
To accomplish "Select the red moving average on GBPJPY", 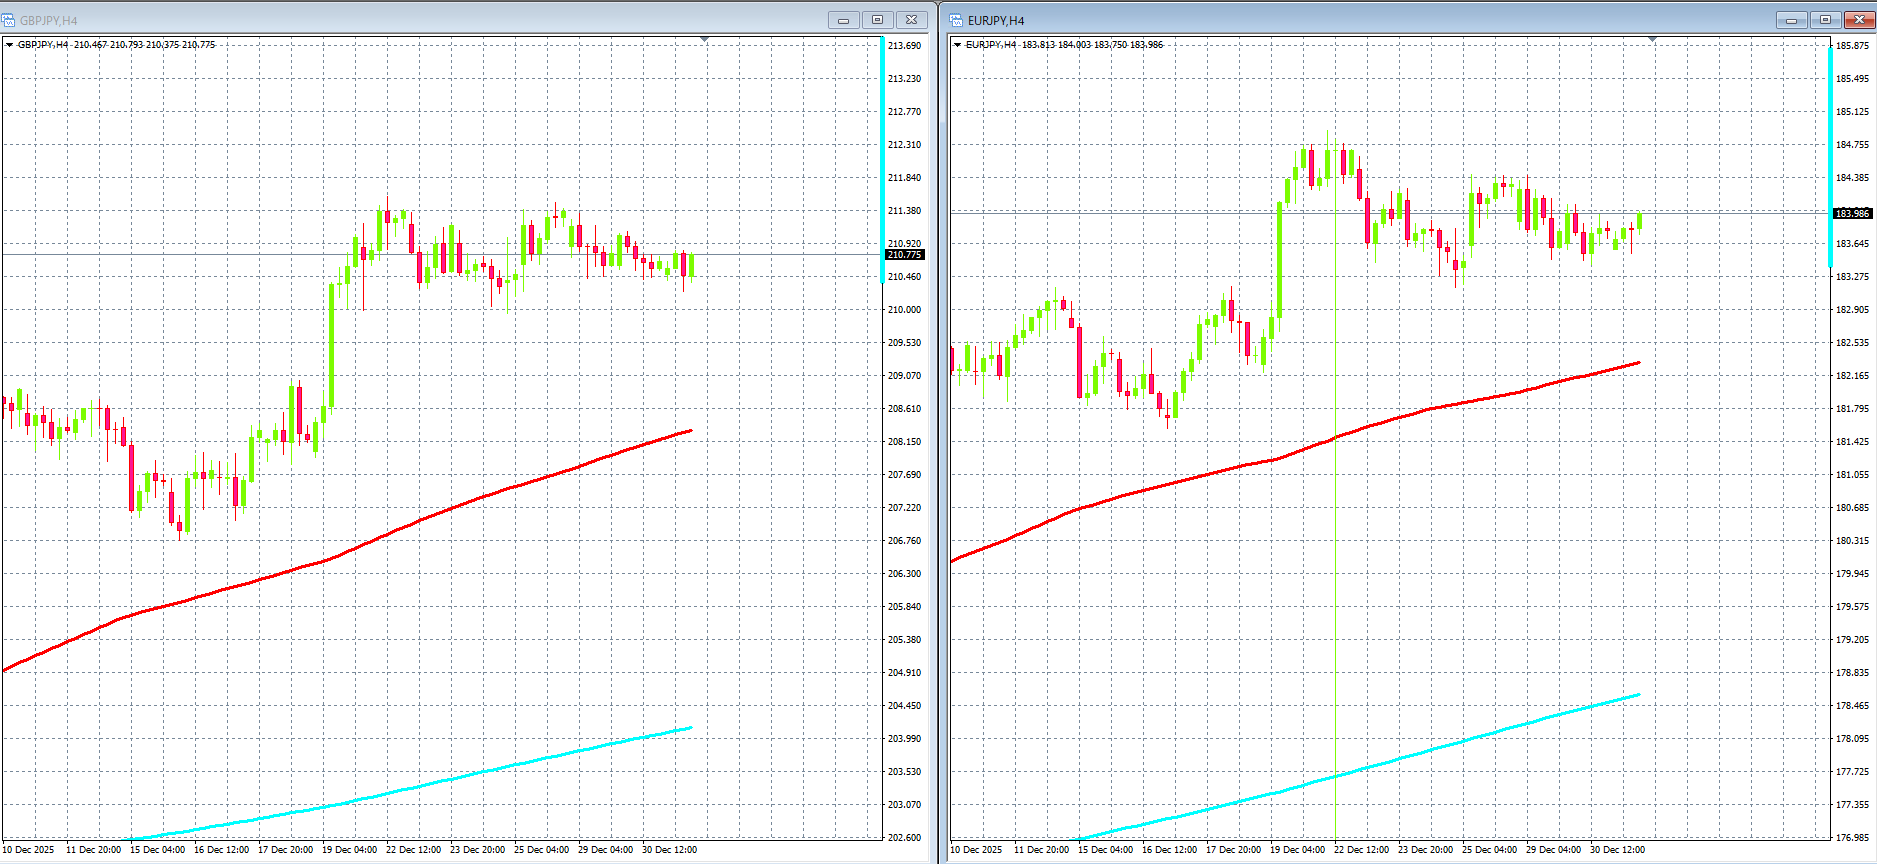I will 400,527.
